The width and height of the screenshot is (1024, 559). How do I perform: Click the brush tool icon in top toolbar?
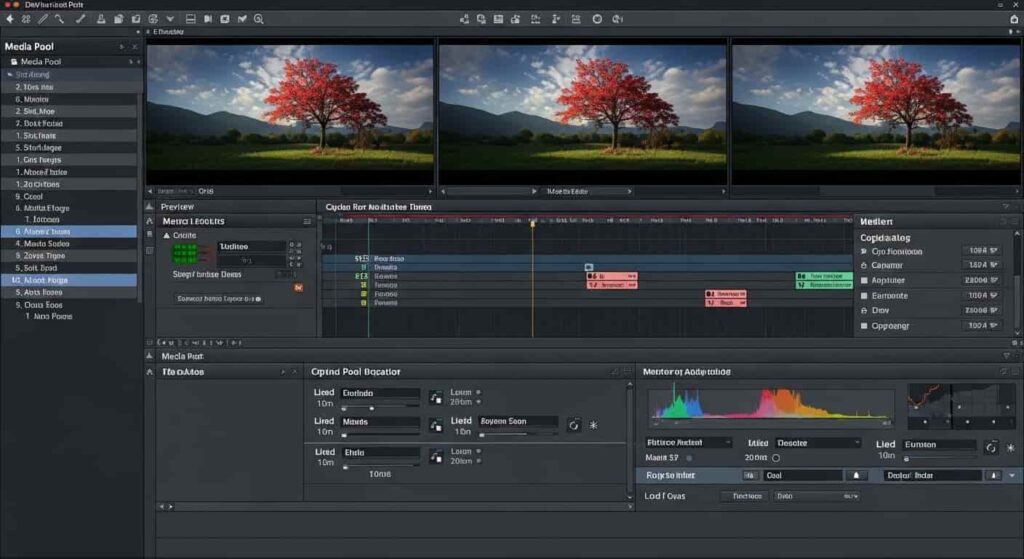(80, 19)
